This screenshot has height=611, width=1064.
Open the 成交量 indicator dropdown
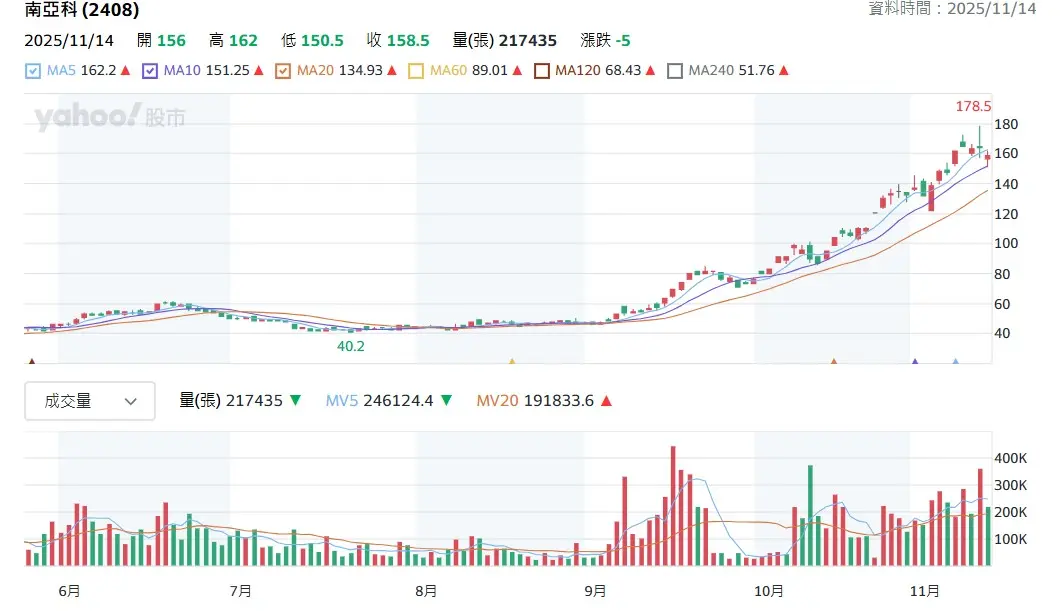click(x=90, y=401)
